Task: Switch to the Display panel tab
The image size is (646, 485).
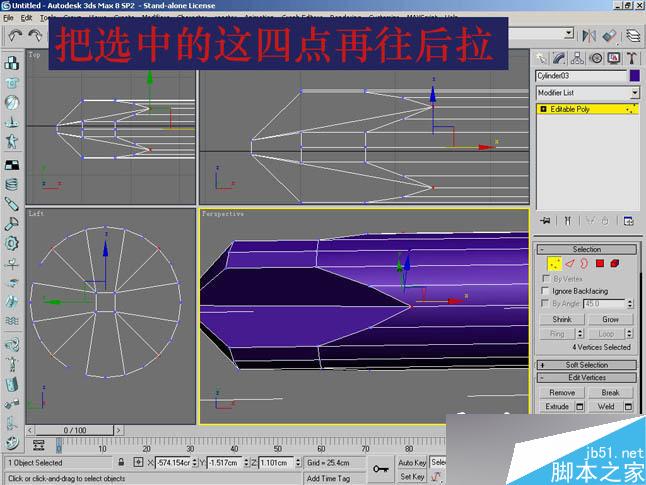Action: click(614, 59)
